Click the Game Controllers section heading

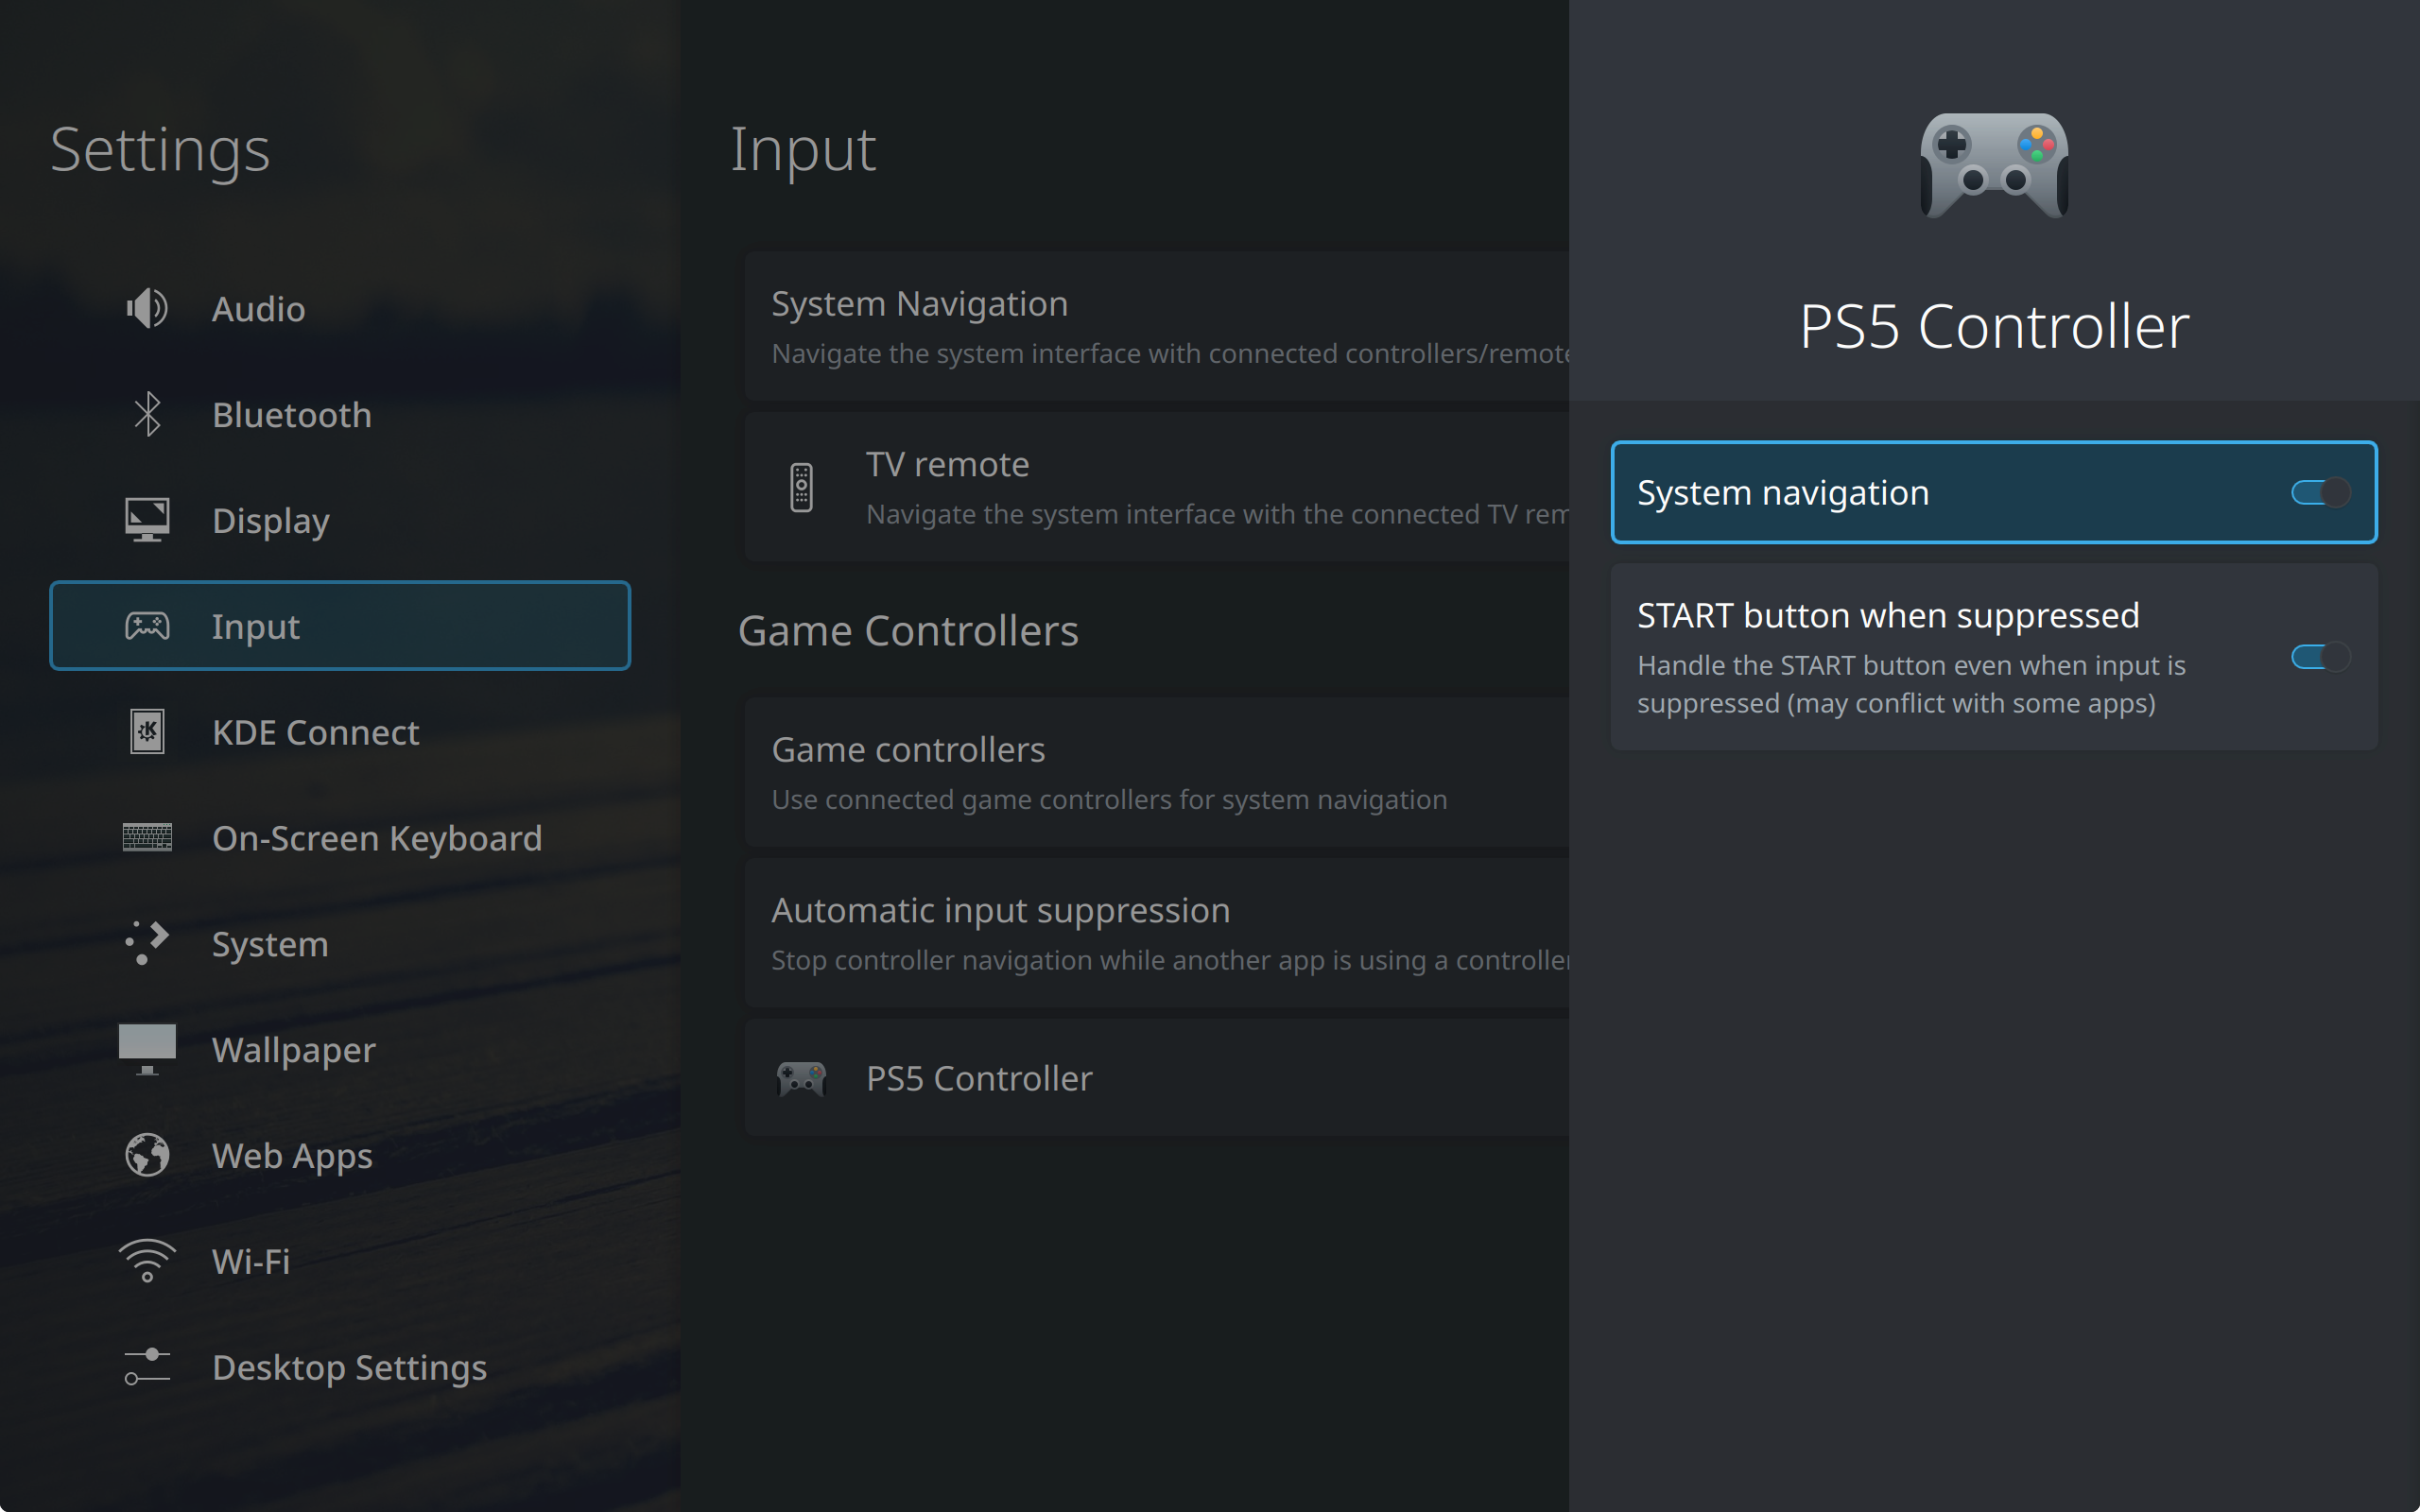click(908, 631)
